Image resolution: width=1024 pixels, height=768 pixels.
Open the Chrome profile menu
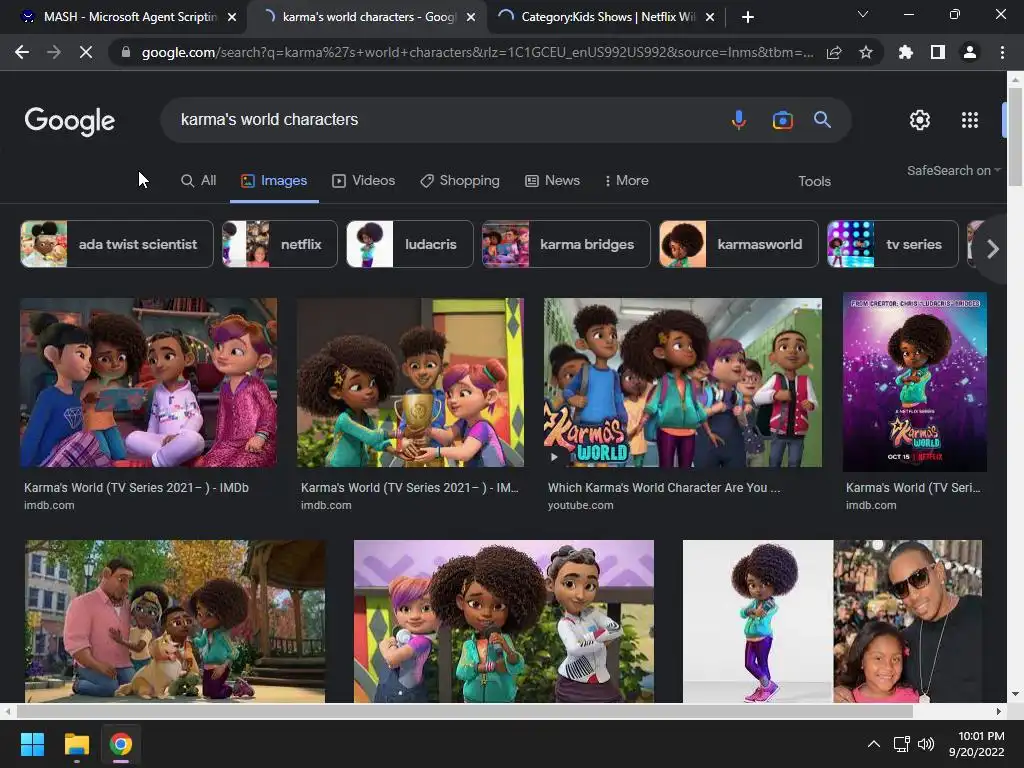click(969, 52)
